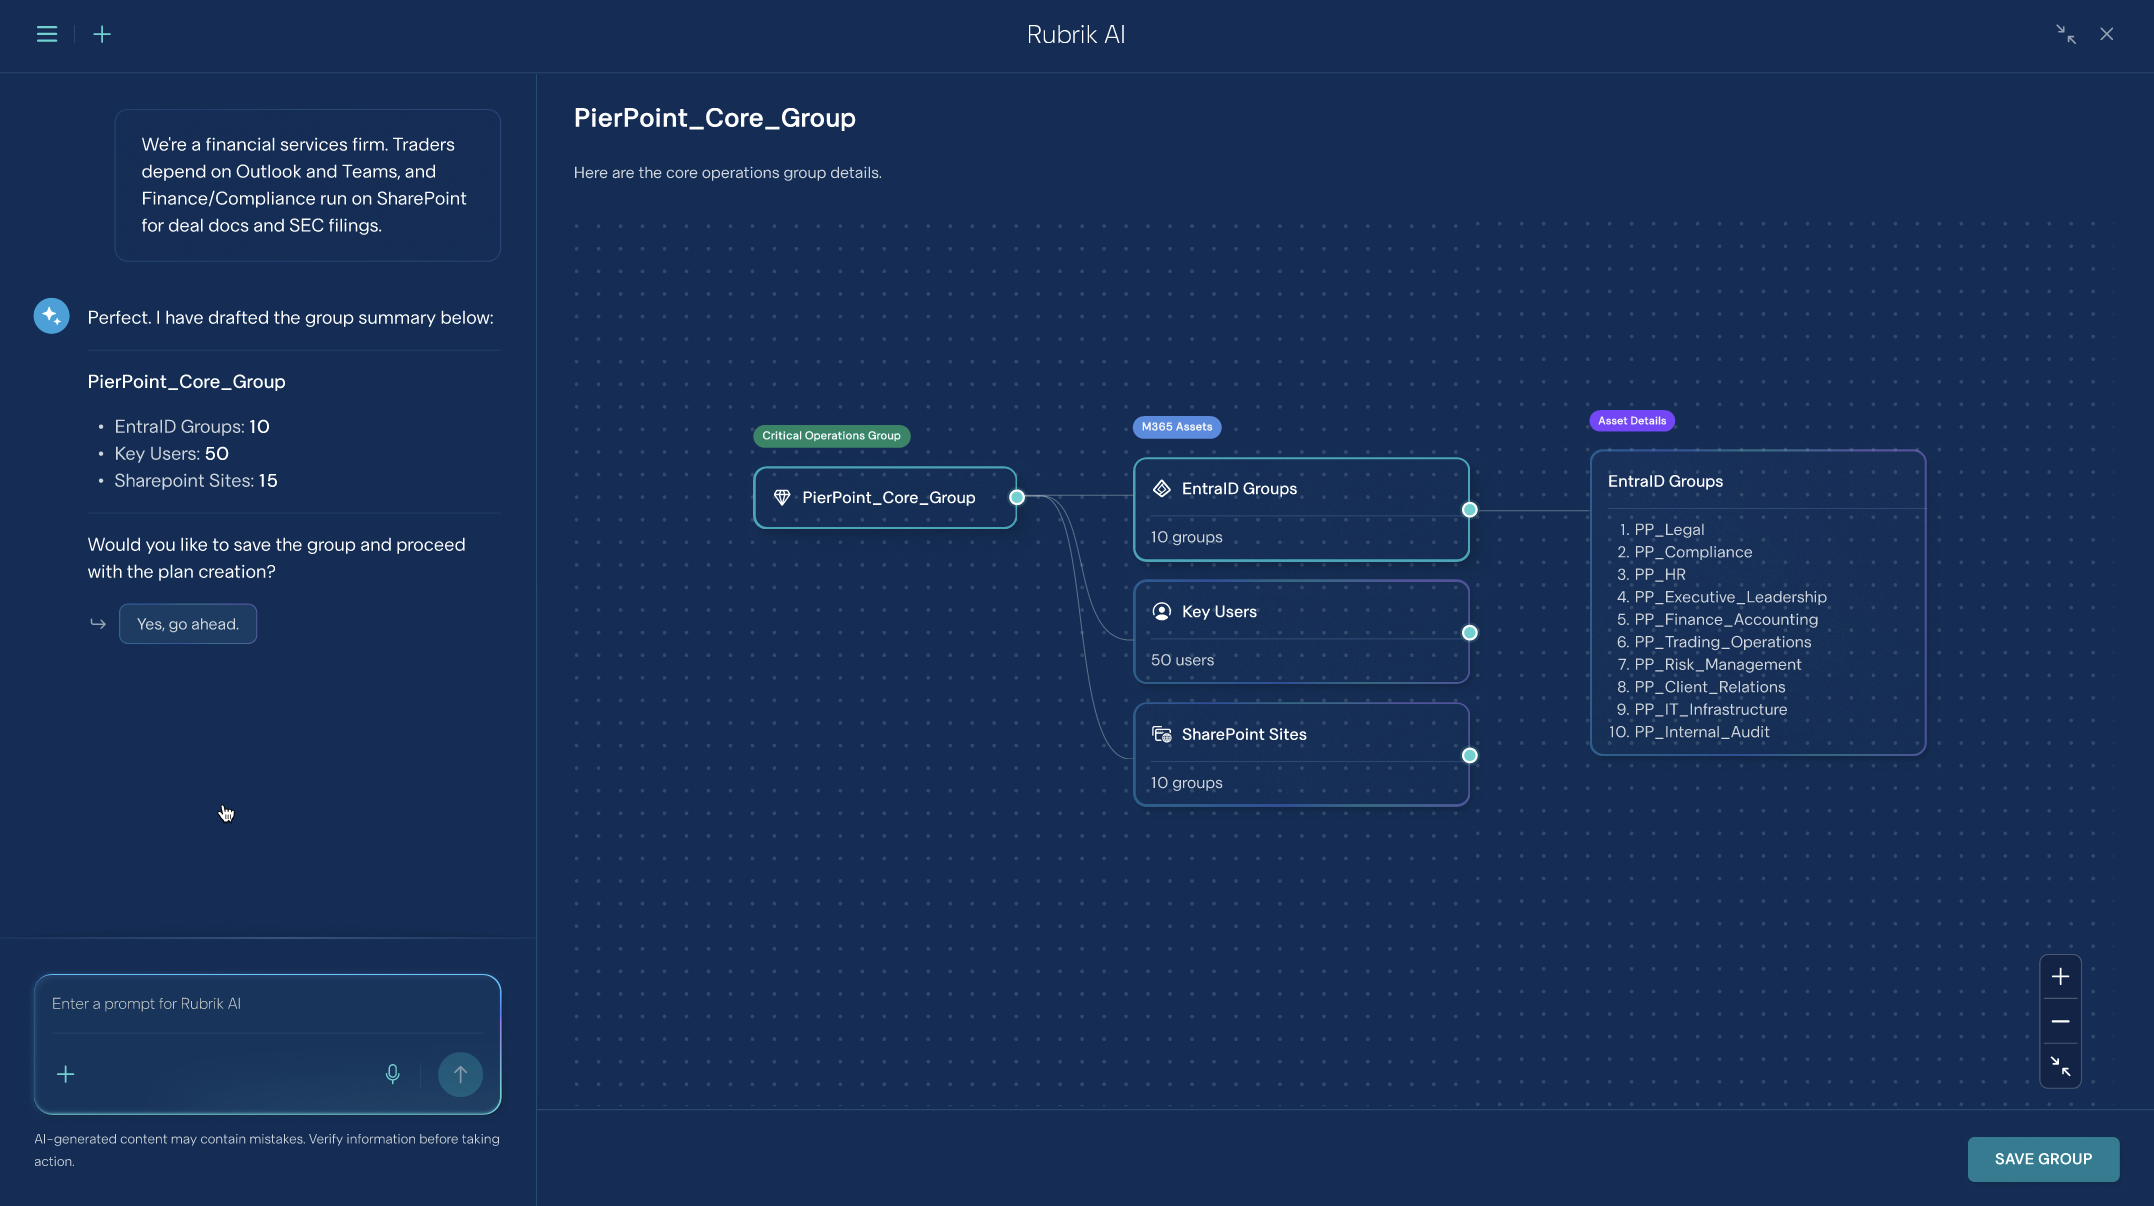Viewport: 2154px width, 1206px height.
Task: Open the SharePoint Sites card
Action: (1301, 755)
